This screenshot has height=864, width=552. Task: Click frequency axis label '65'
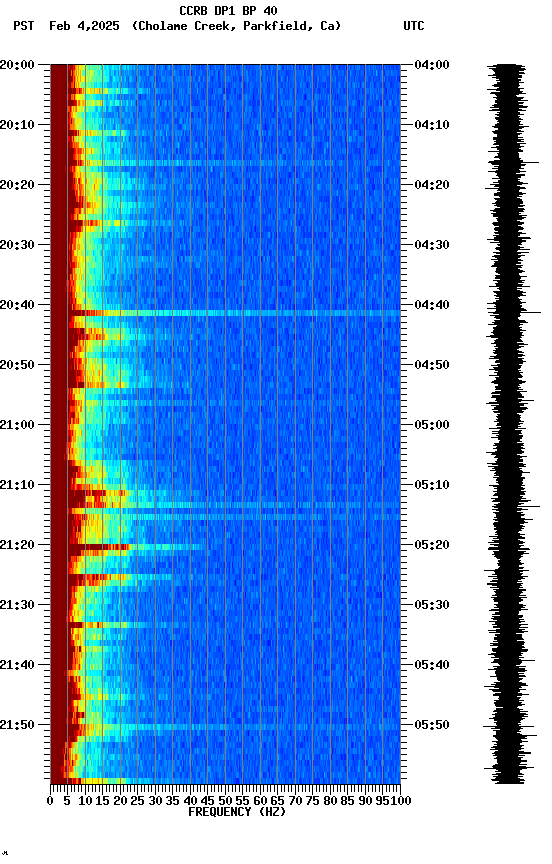278,801
